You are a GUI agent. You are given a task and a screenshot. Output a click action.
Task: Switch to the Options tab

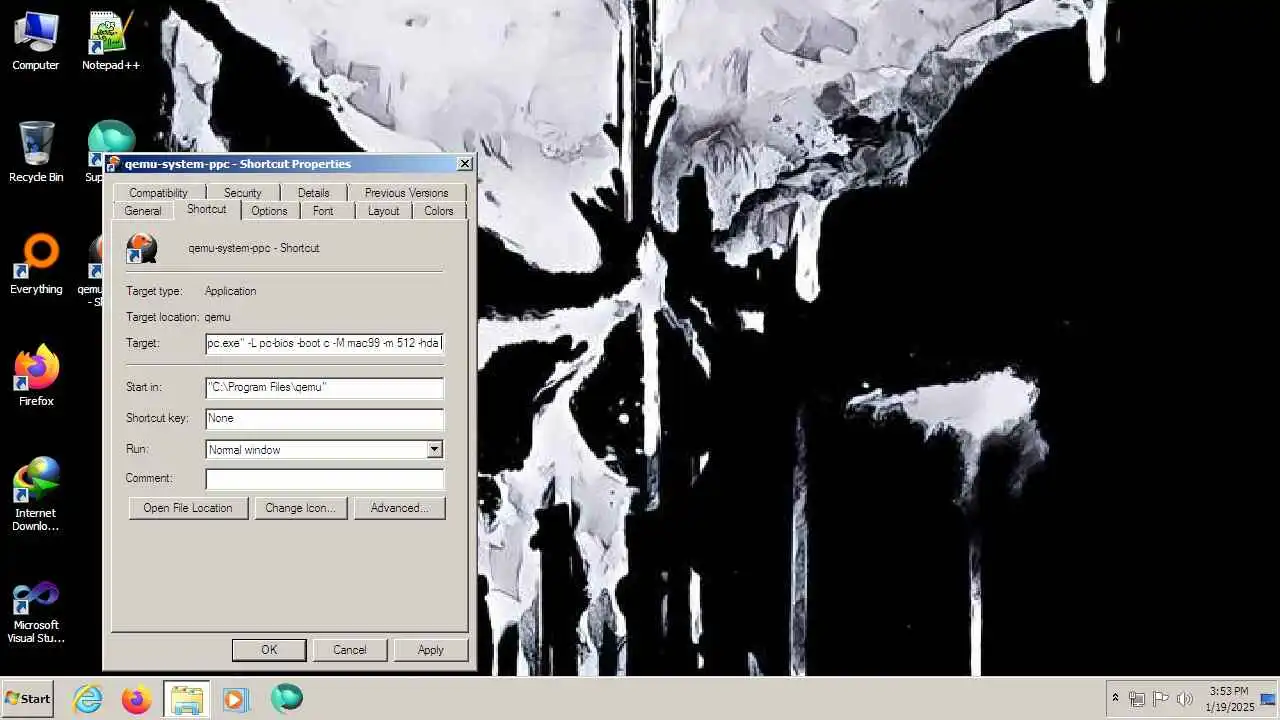[269, 211]
